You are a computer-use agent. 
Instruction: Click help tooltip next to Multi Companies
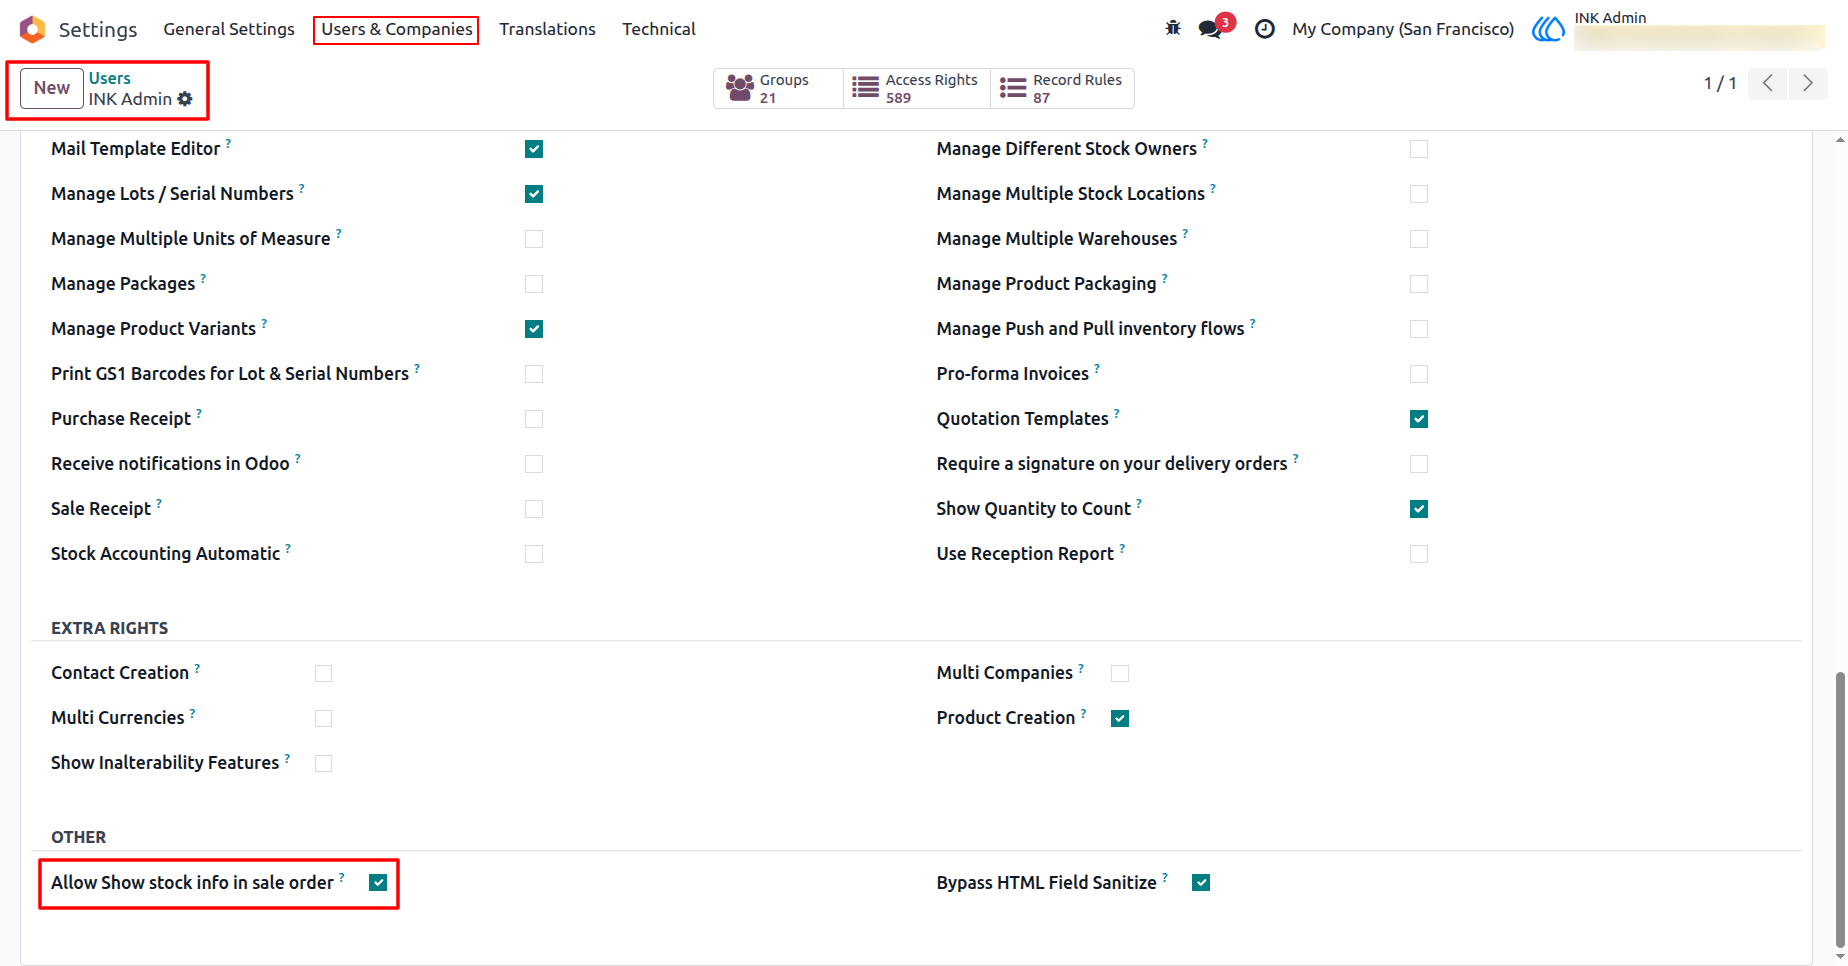pos(1081,667)
